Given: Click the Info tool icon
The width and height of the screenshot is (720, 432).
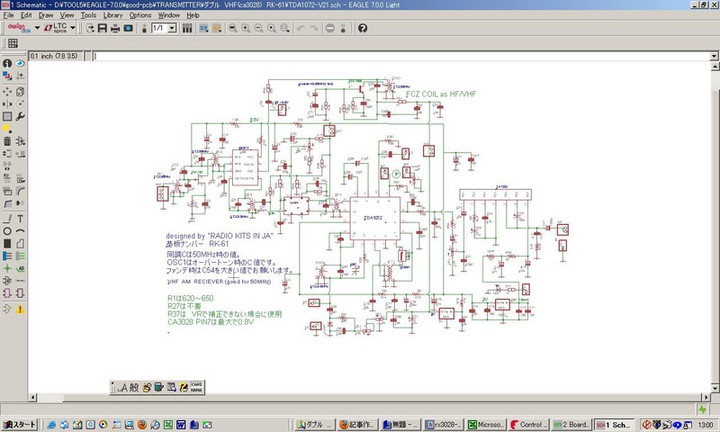Looking at the screenshot, I should 7,64.
